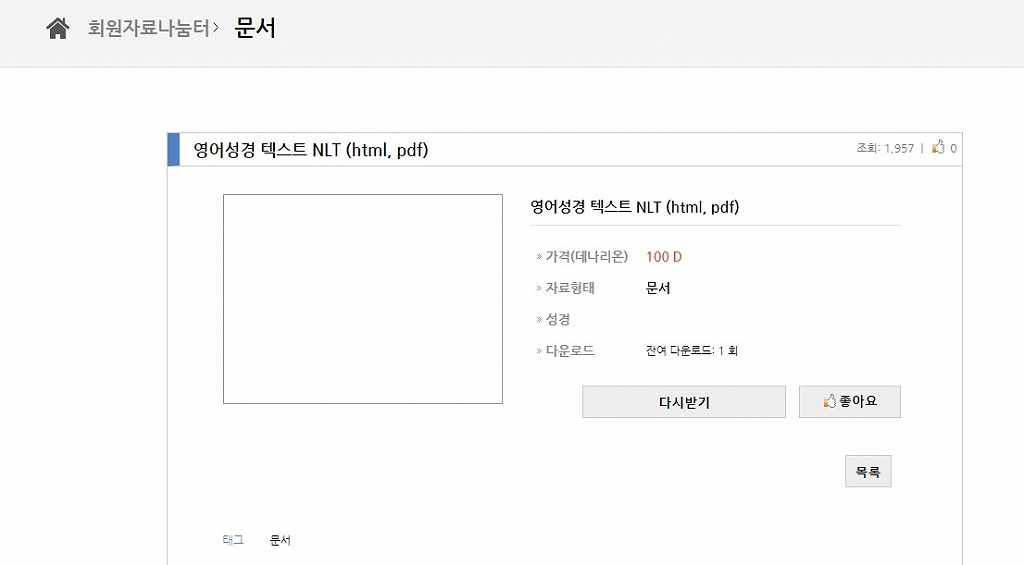
Task: Click the 가격(데나리온) label
Action: coord(586,257)
